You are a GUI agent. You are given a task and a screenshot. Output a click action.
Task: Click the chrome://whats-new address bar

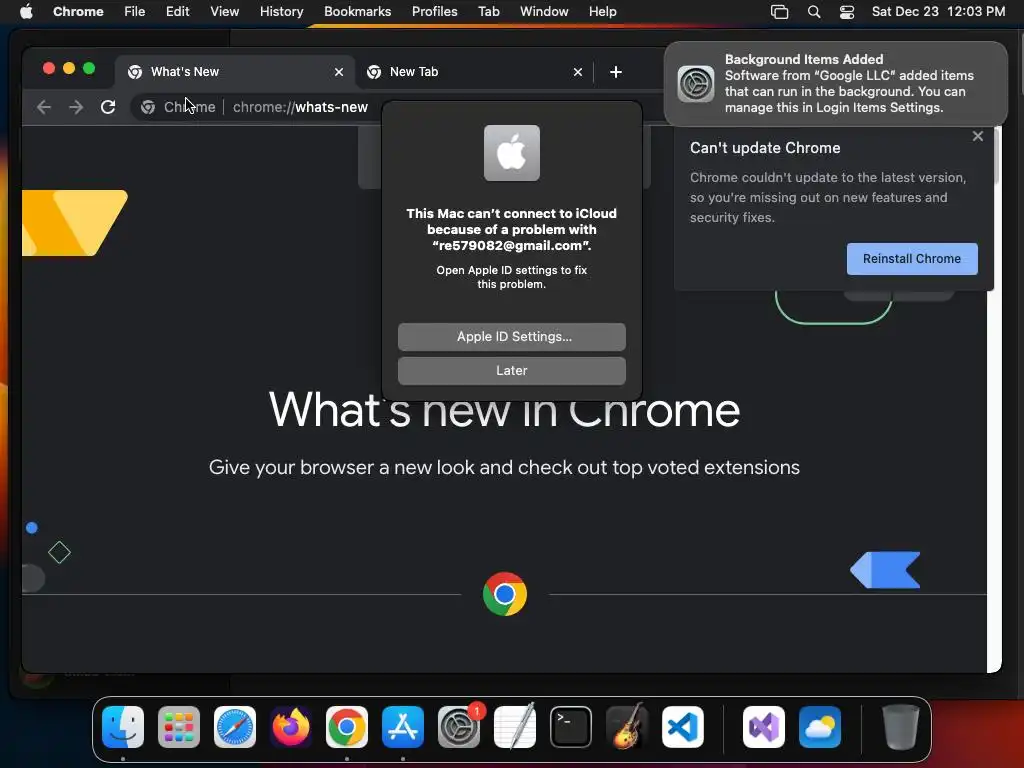click(x=300, y=107)
